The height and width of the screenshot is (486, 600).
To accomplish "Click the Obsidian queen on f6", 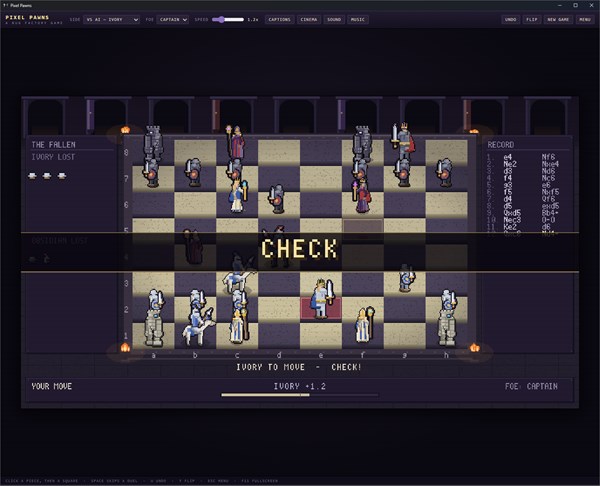I will (x=362, y=196).
